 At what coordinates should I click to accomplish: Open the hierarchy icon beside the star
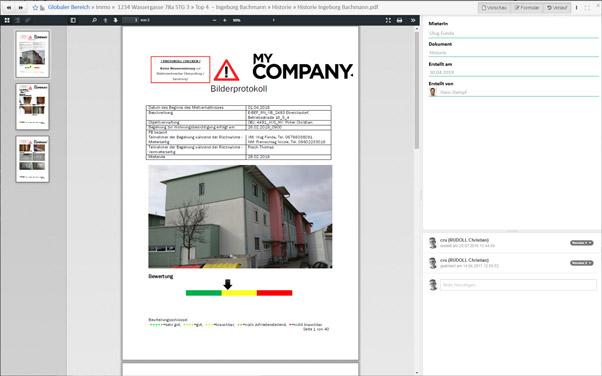coord(42,8)
